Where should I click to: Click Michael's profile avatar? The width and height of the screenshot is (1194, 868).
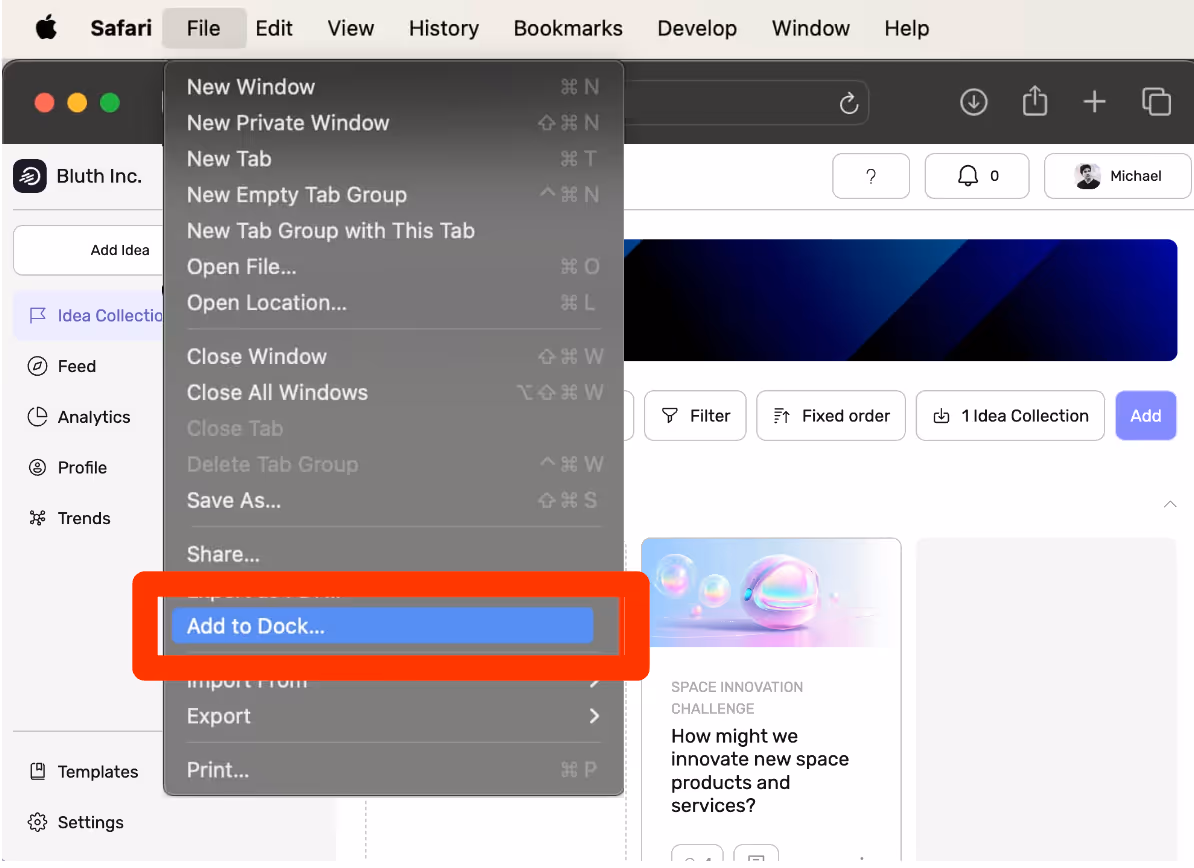[1087, 176]
